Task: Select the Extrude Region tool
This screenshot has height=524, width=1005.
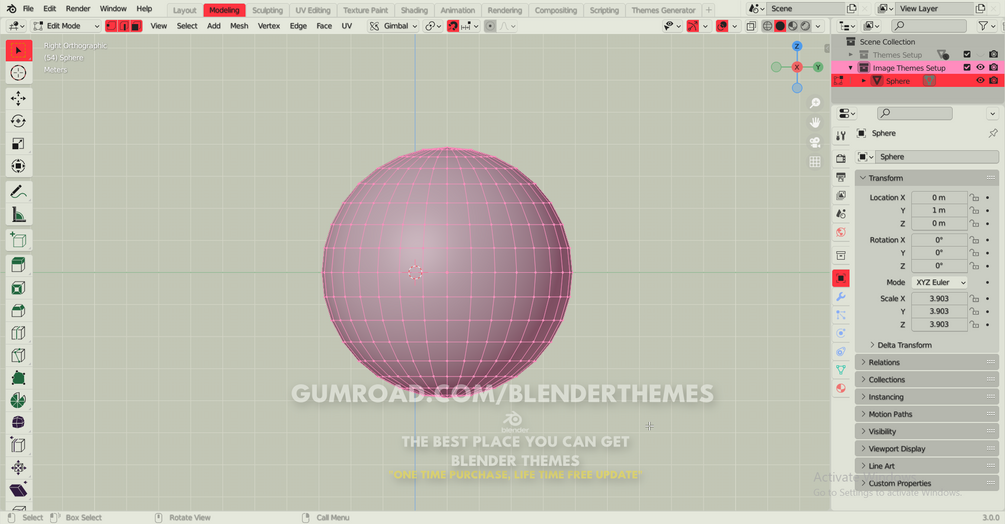Action: tap(19, 265)
